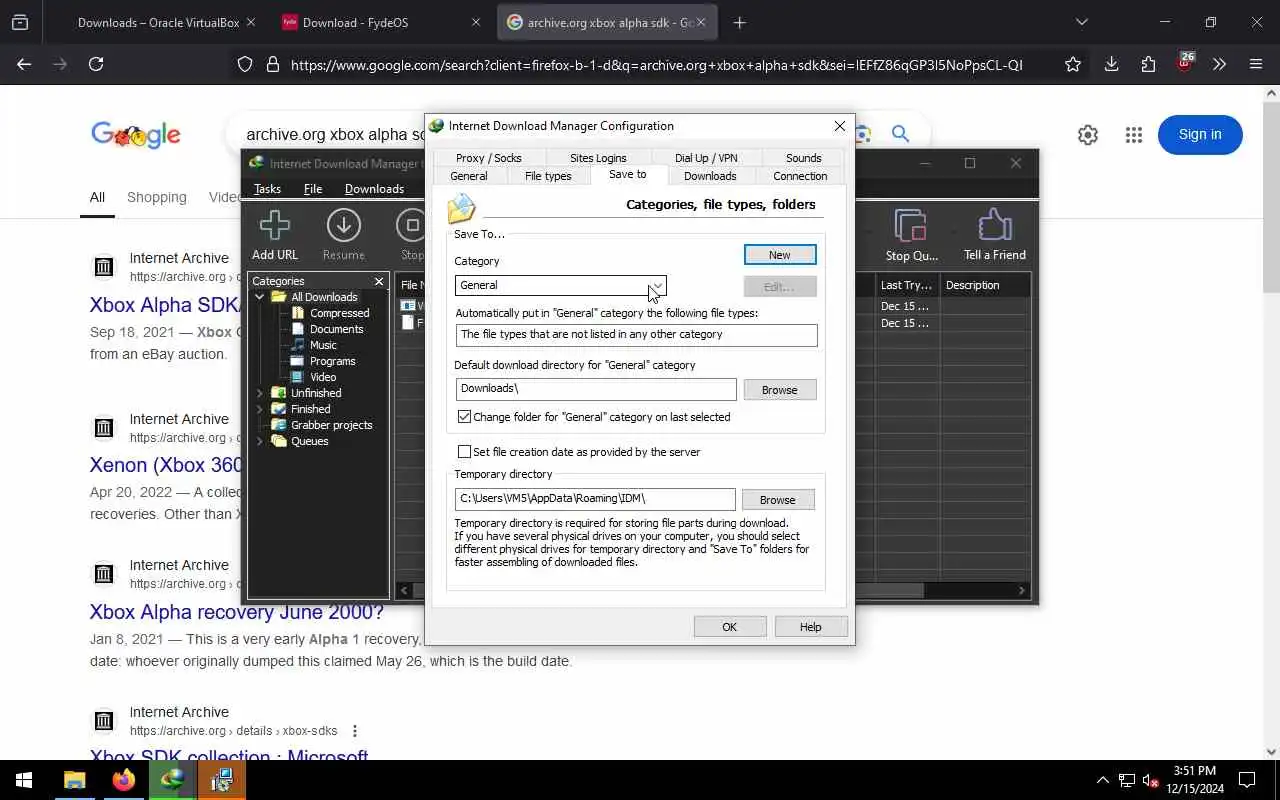This screenshot has height=800, width=1280.
Task: Open File Explorer from the taskbar
Action: click(74, 780)
